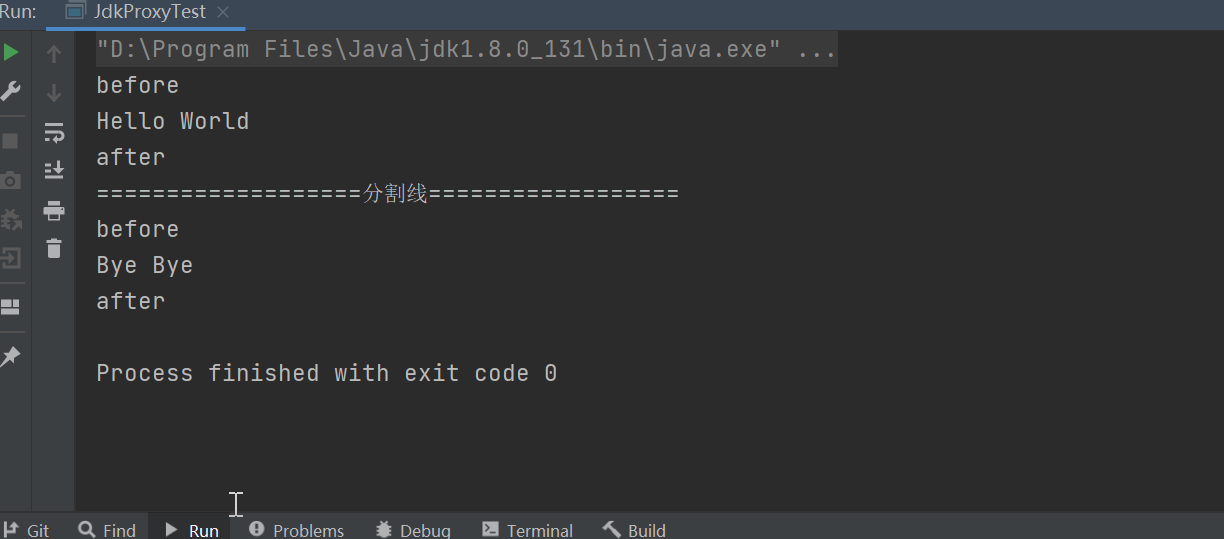This screenshot has width=1224, height=539.
Task: Open the Terminal tool window
Action: [x=527, y=529]
